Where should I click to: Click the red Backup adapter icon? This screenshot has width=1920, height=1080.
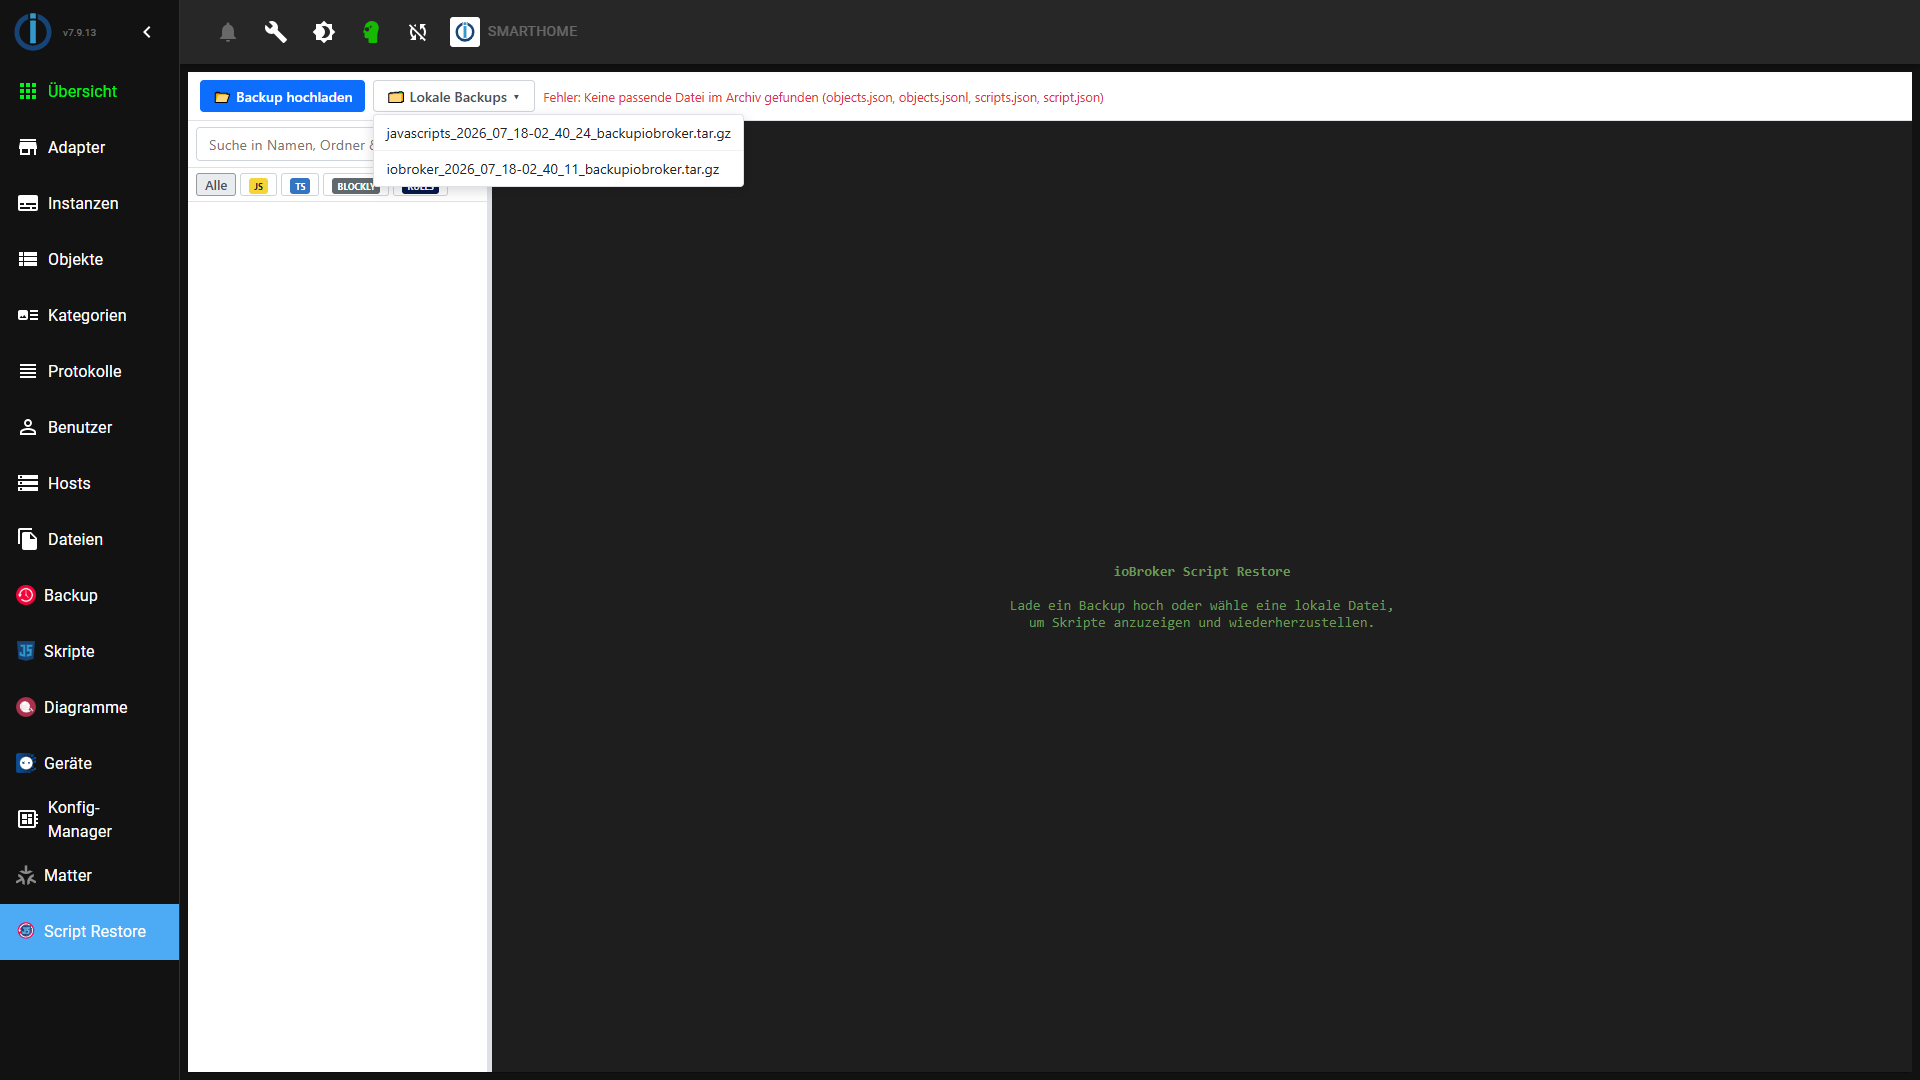pos(26,595)
